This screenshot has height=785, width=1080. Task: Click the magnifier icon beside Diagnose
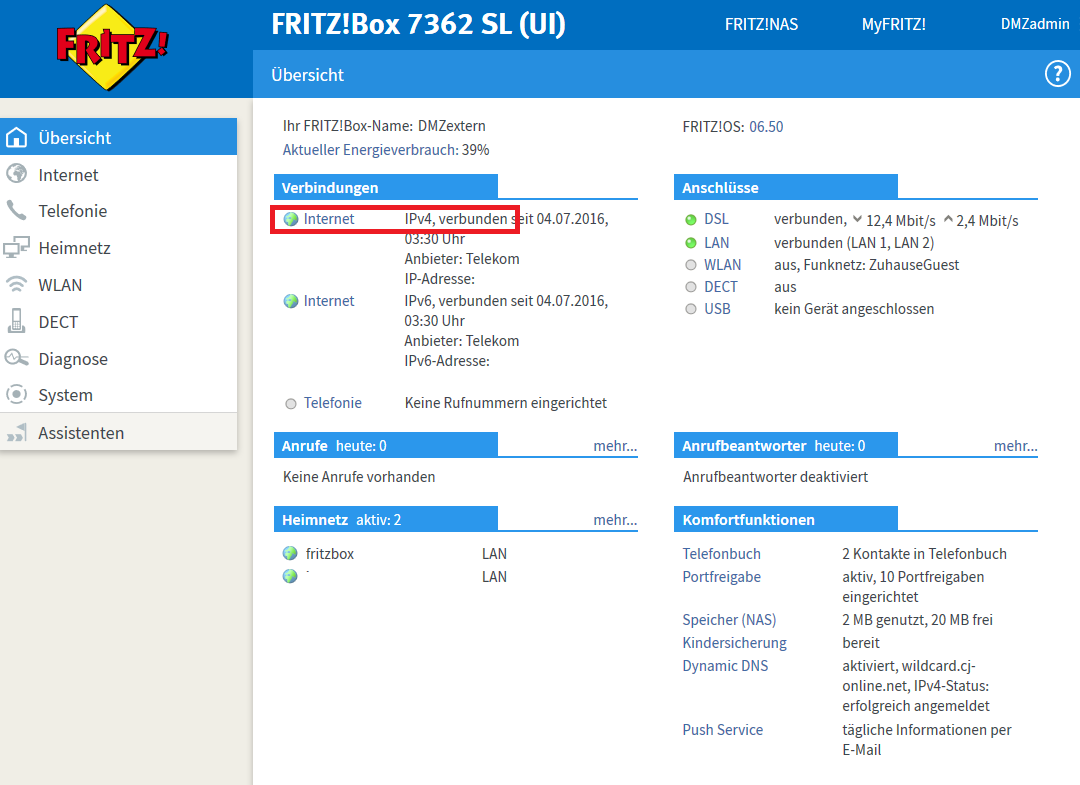pyautogui.click(x=17, y=357)
